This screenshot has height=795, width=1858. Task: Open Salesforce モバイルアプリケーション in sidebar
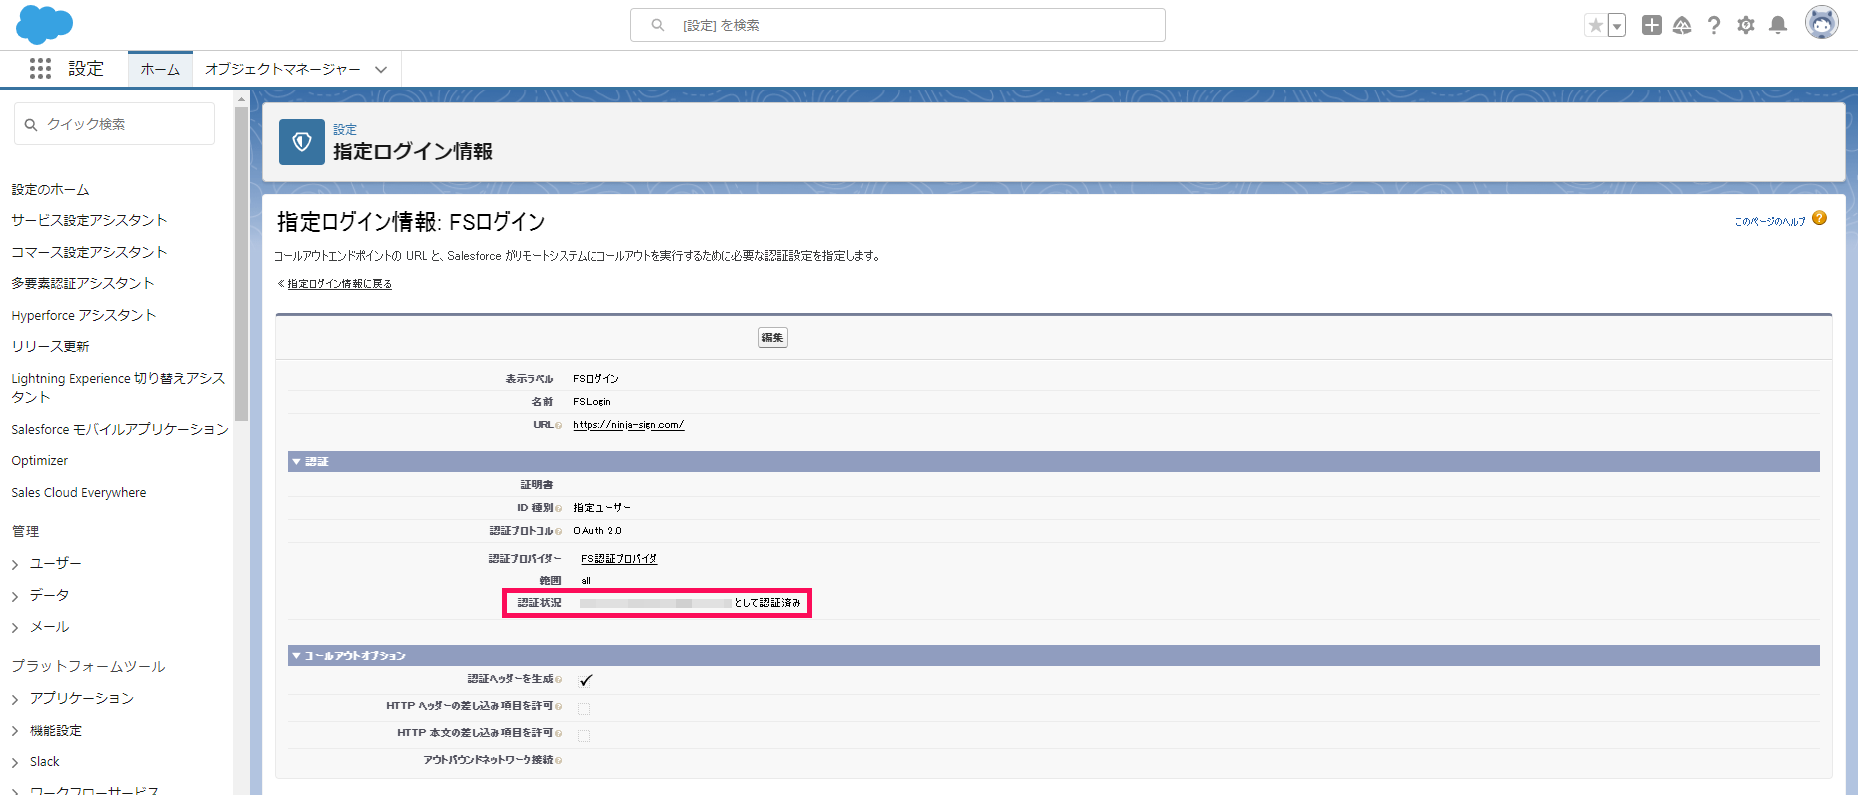point(120,429)
